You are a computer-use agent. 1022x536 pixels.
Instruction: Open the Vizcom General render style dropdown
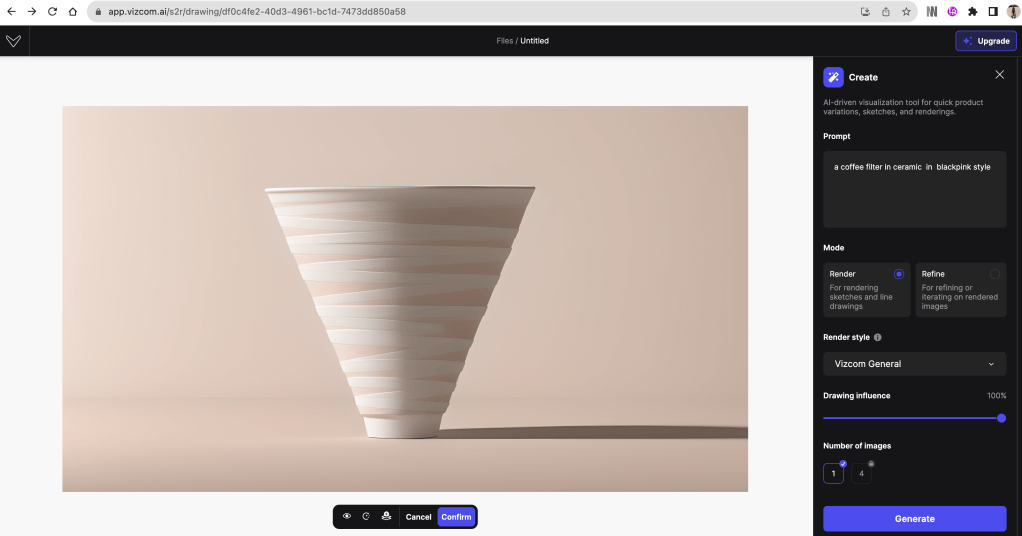click(x=914, y=364)
